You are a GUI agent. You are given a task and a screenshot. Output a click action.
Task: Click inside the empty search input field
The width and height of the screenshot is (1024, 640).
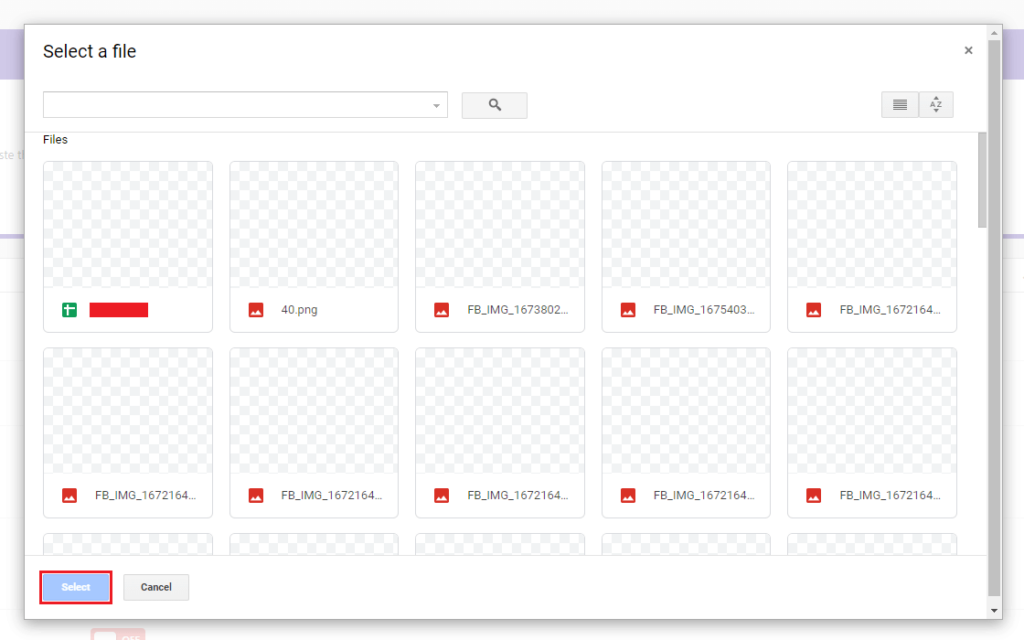pyautogui.click(x=230, y=105)
